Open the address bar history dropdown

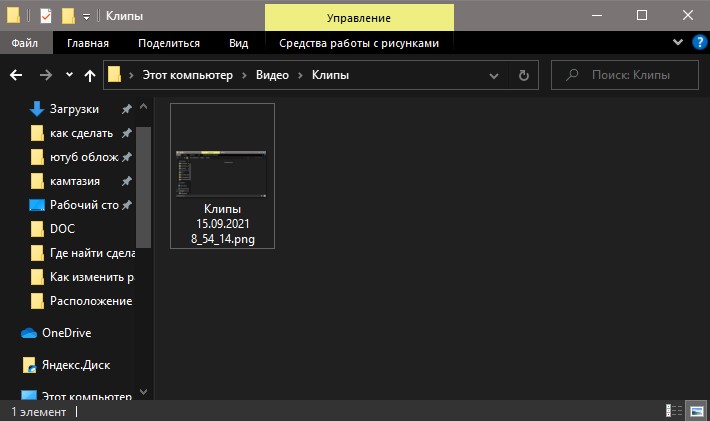point(494,76)
